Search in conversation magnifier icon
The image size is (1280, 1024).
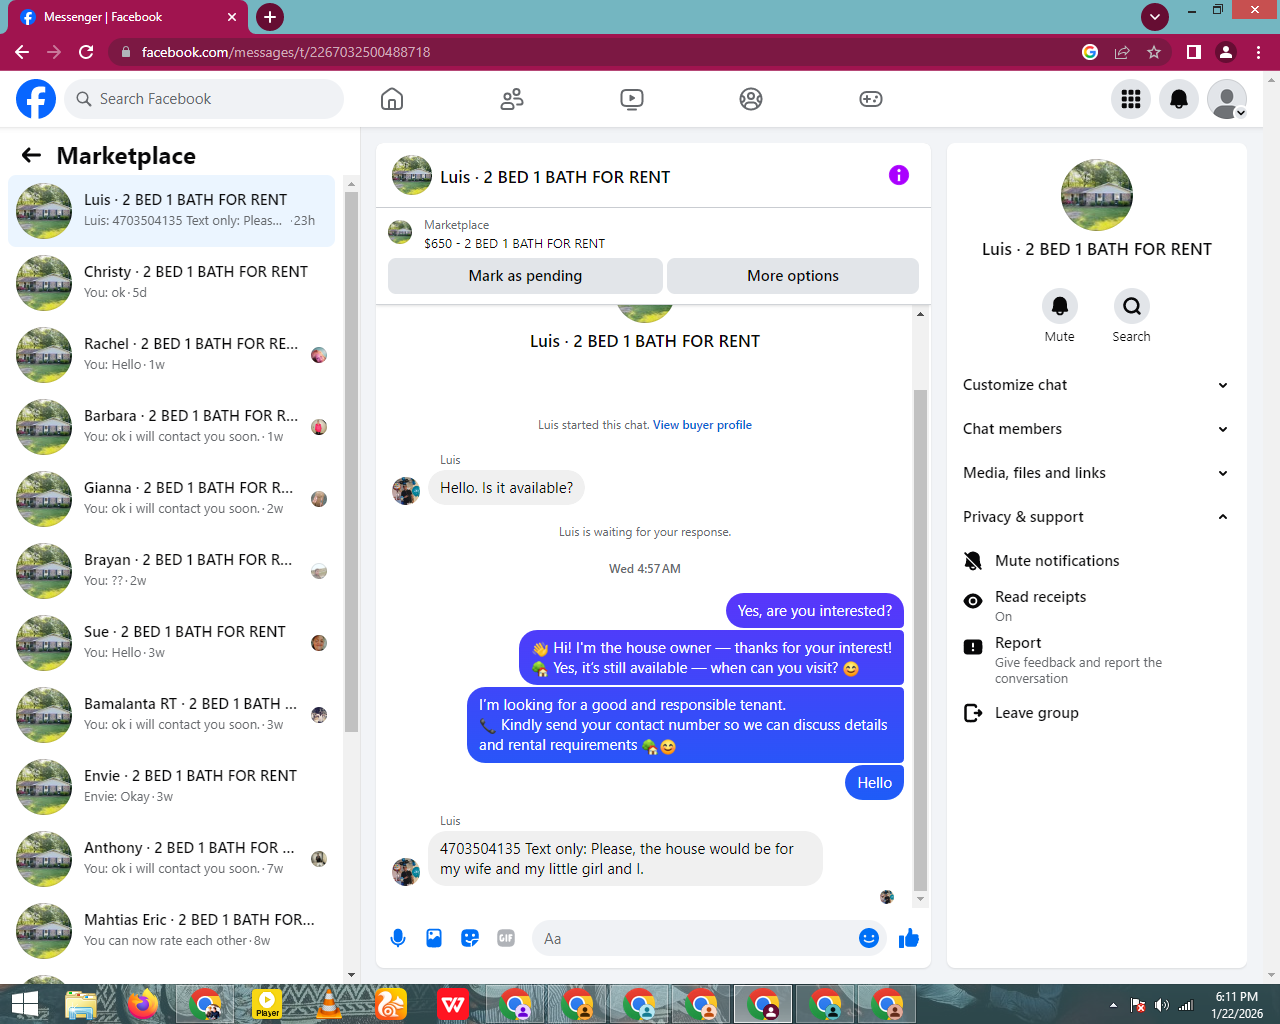point(1131,306)
